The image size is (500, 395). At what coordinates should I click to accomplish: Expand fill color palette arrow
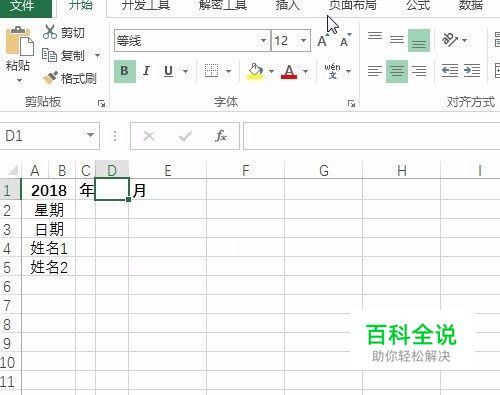271,71
